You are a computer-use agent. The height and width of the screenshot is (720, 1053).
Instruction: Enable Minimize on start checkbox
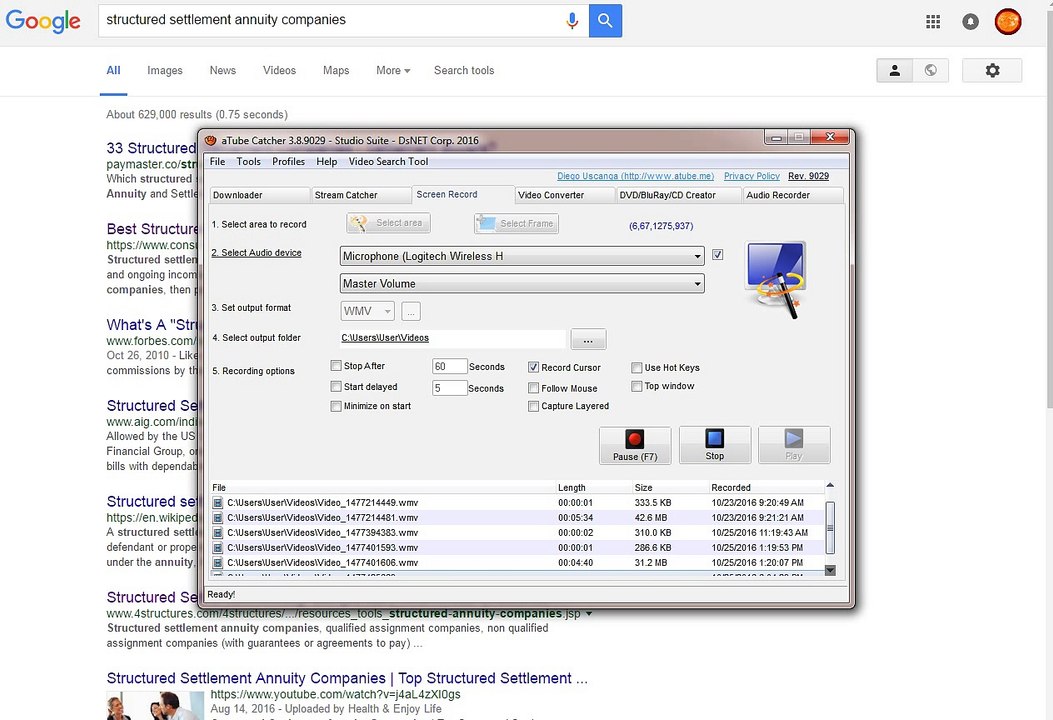pyautogui.click(x=336, y=406)
